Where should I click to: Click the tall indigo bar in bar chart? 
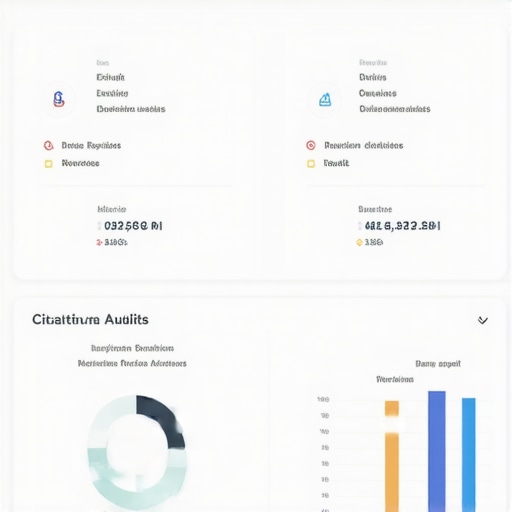(x=437, y=452)
